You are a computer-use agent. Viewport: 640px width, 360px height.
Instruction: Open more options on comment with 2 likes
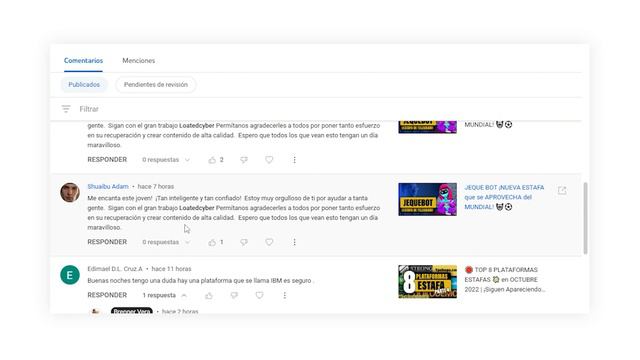(x=294, y=160)
